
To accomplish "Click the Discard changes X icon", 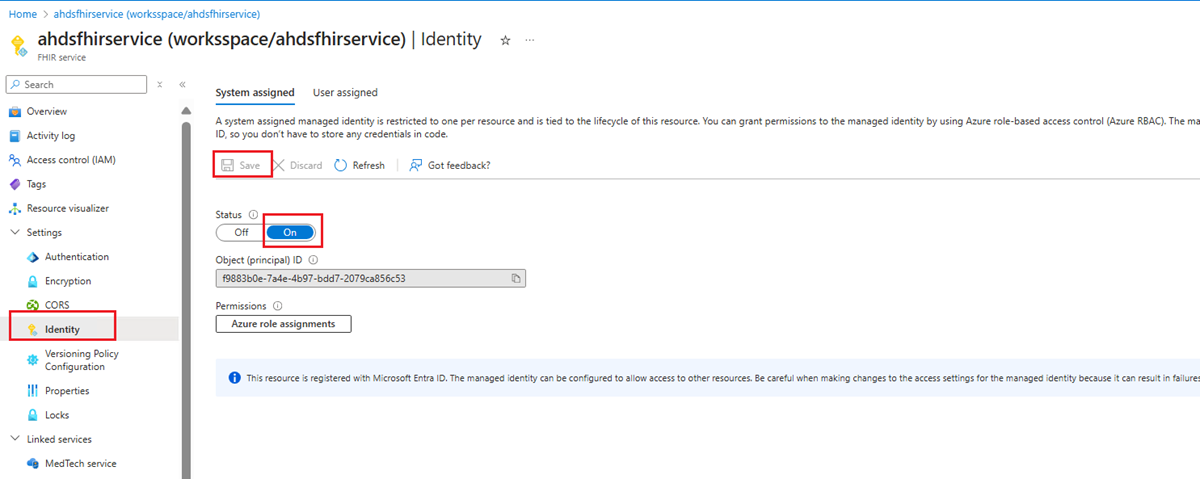I will [280, 165].
